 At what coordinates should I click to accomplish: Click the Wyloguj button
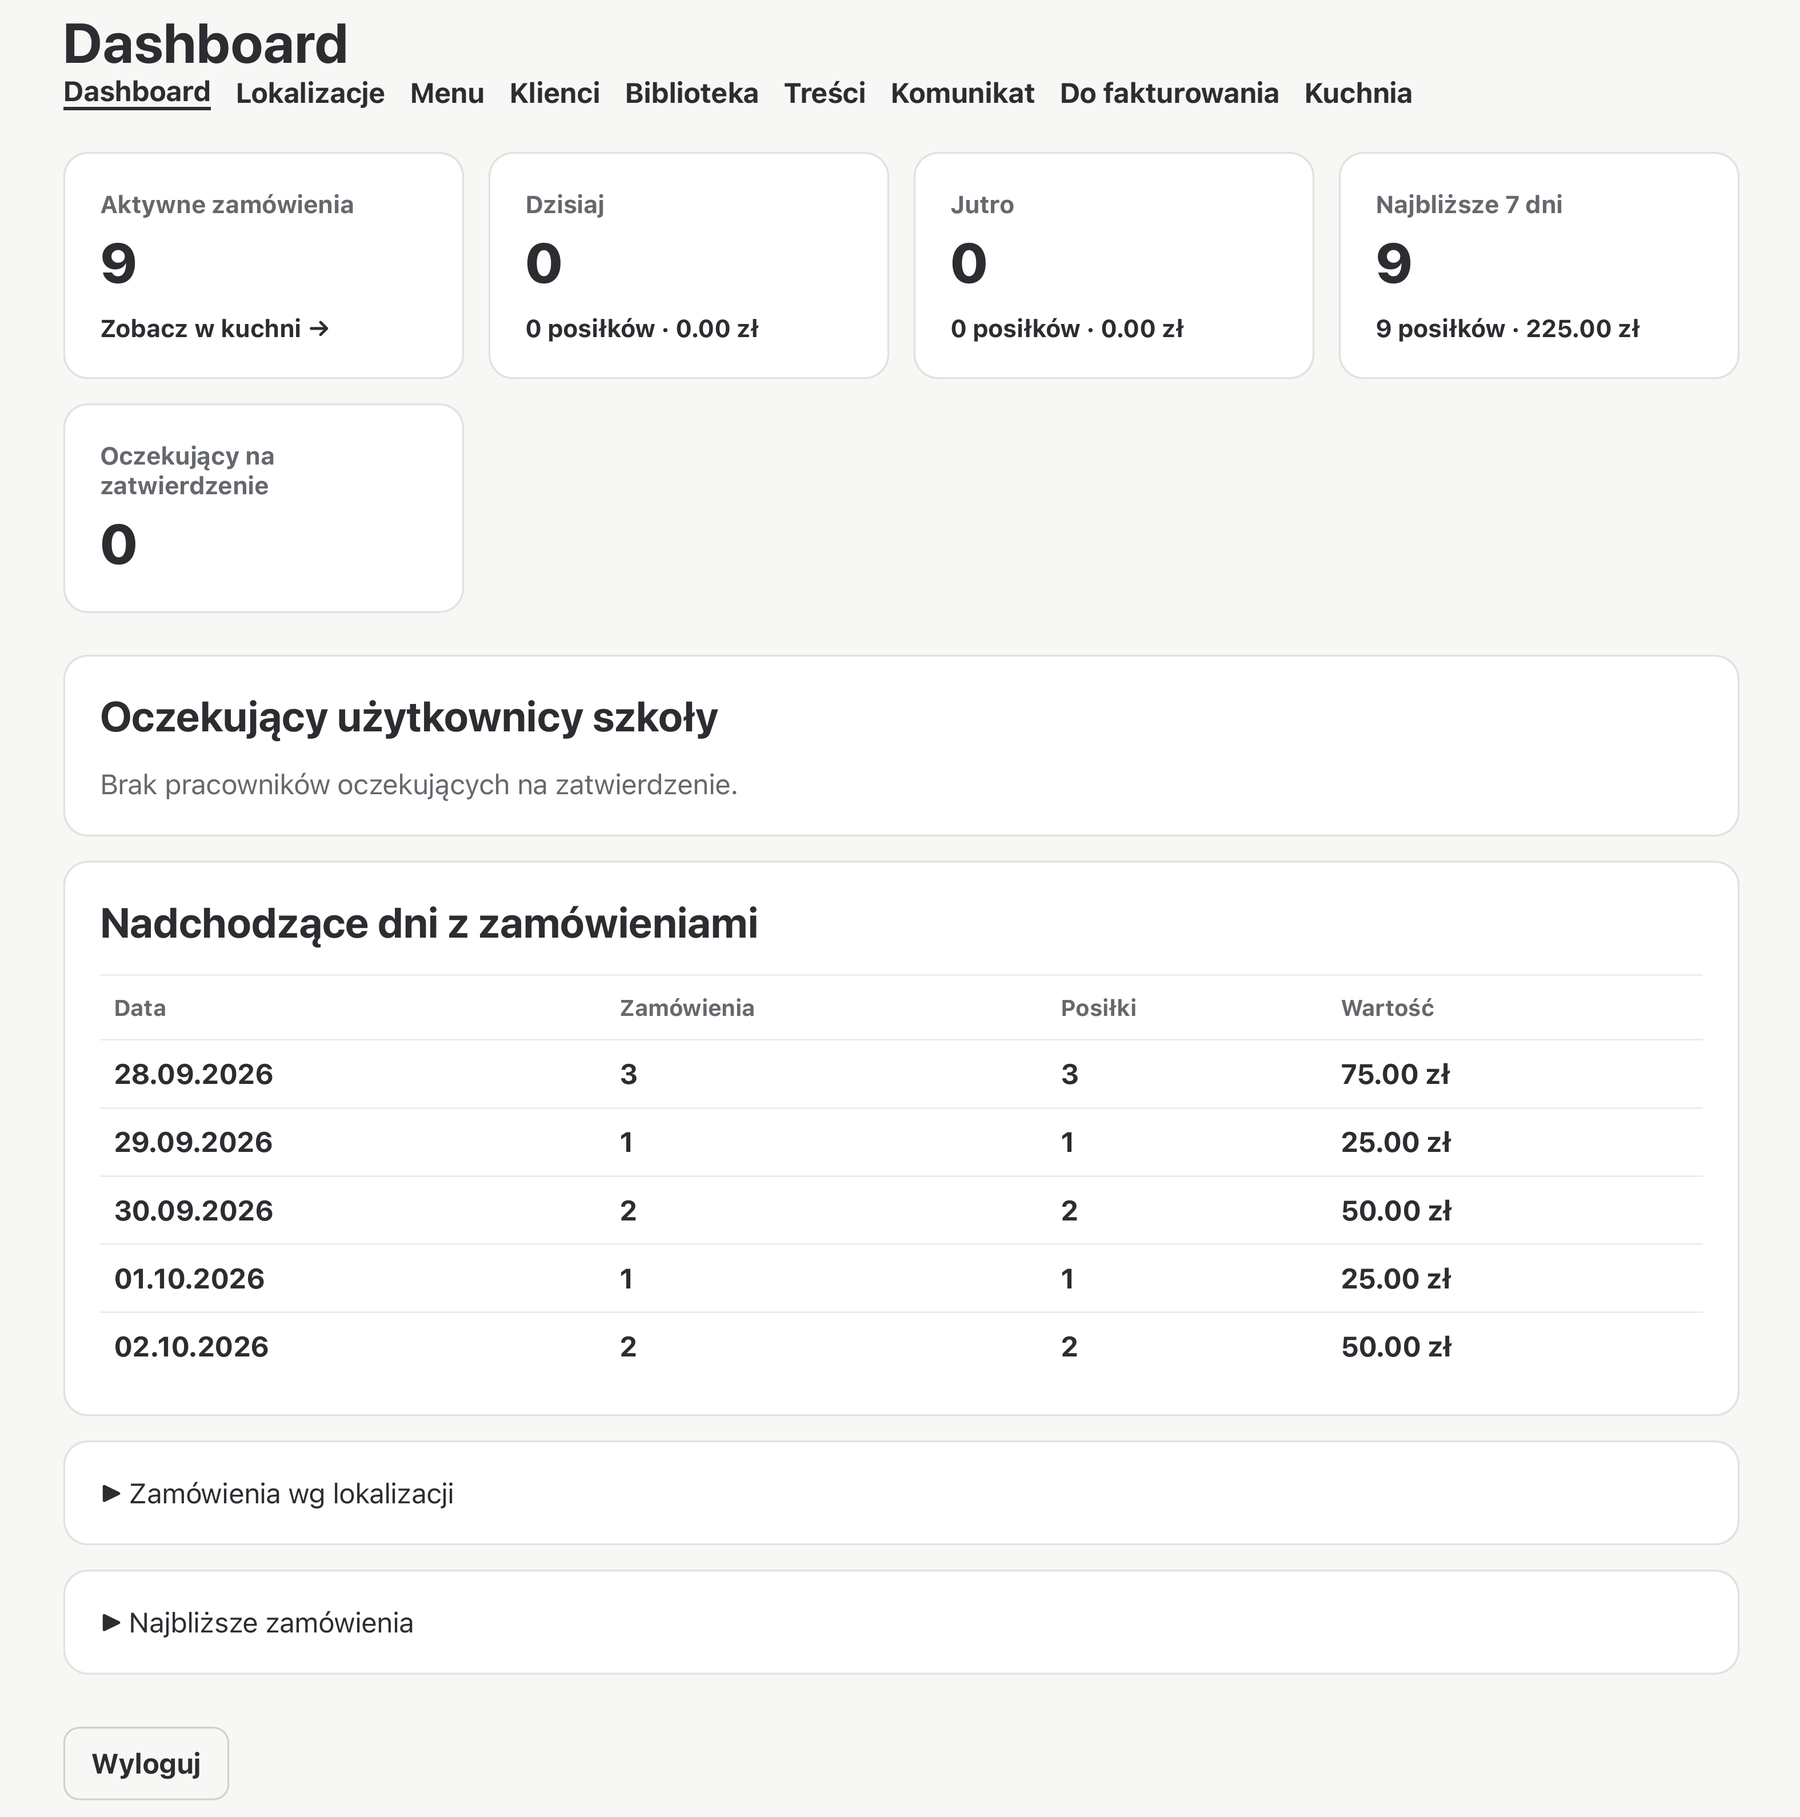[146, 1763]
